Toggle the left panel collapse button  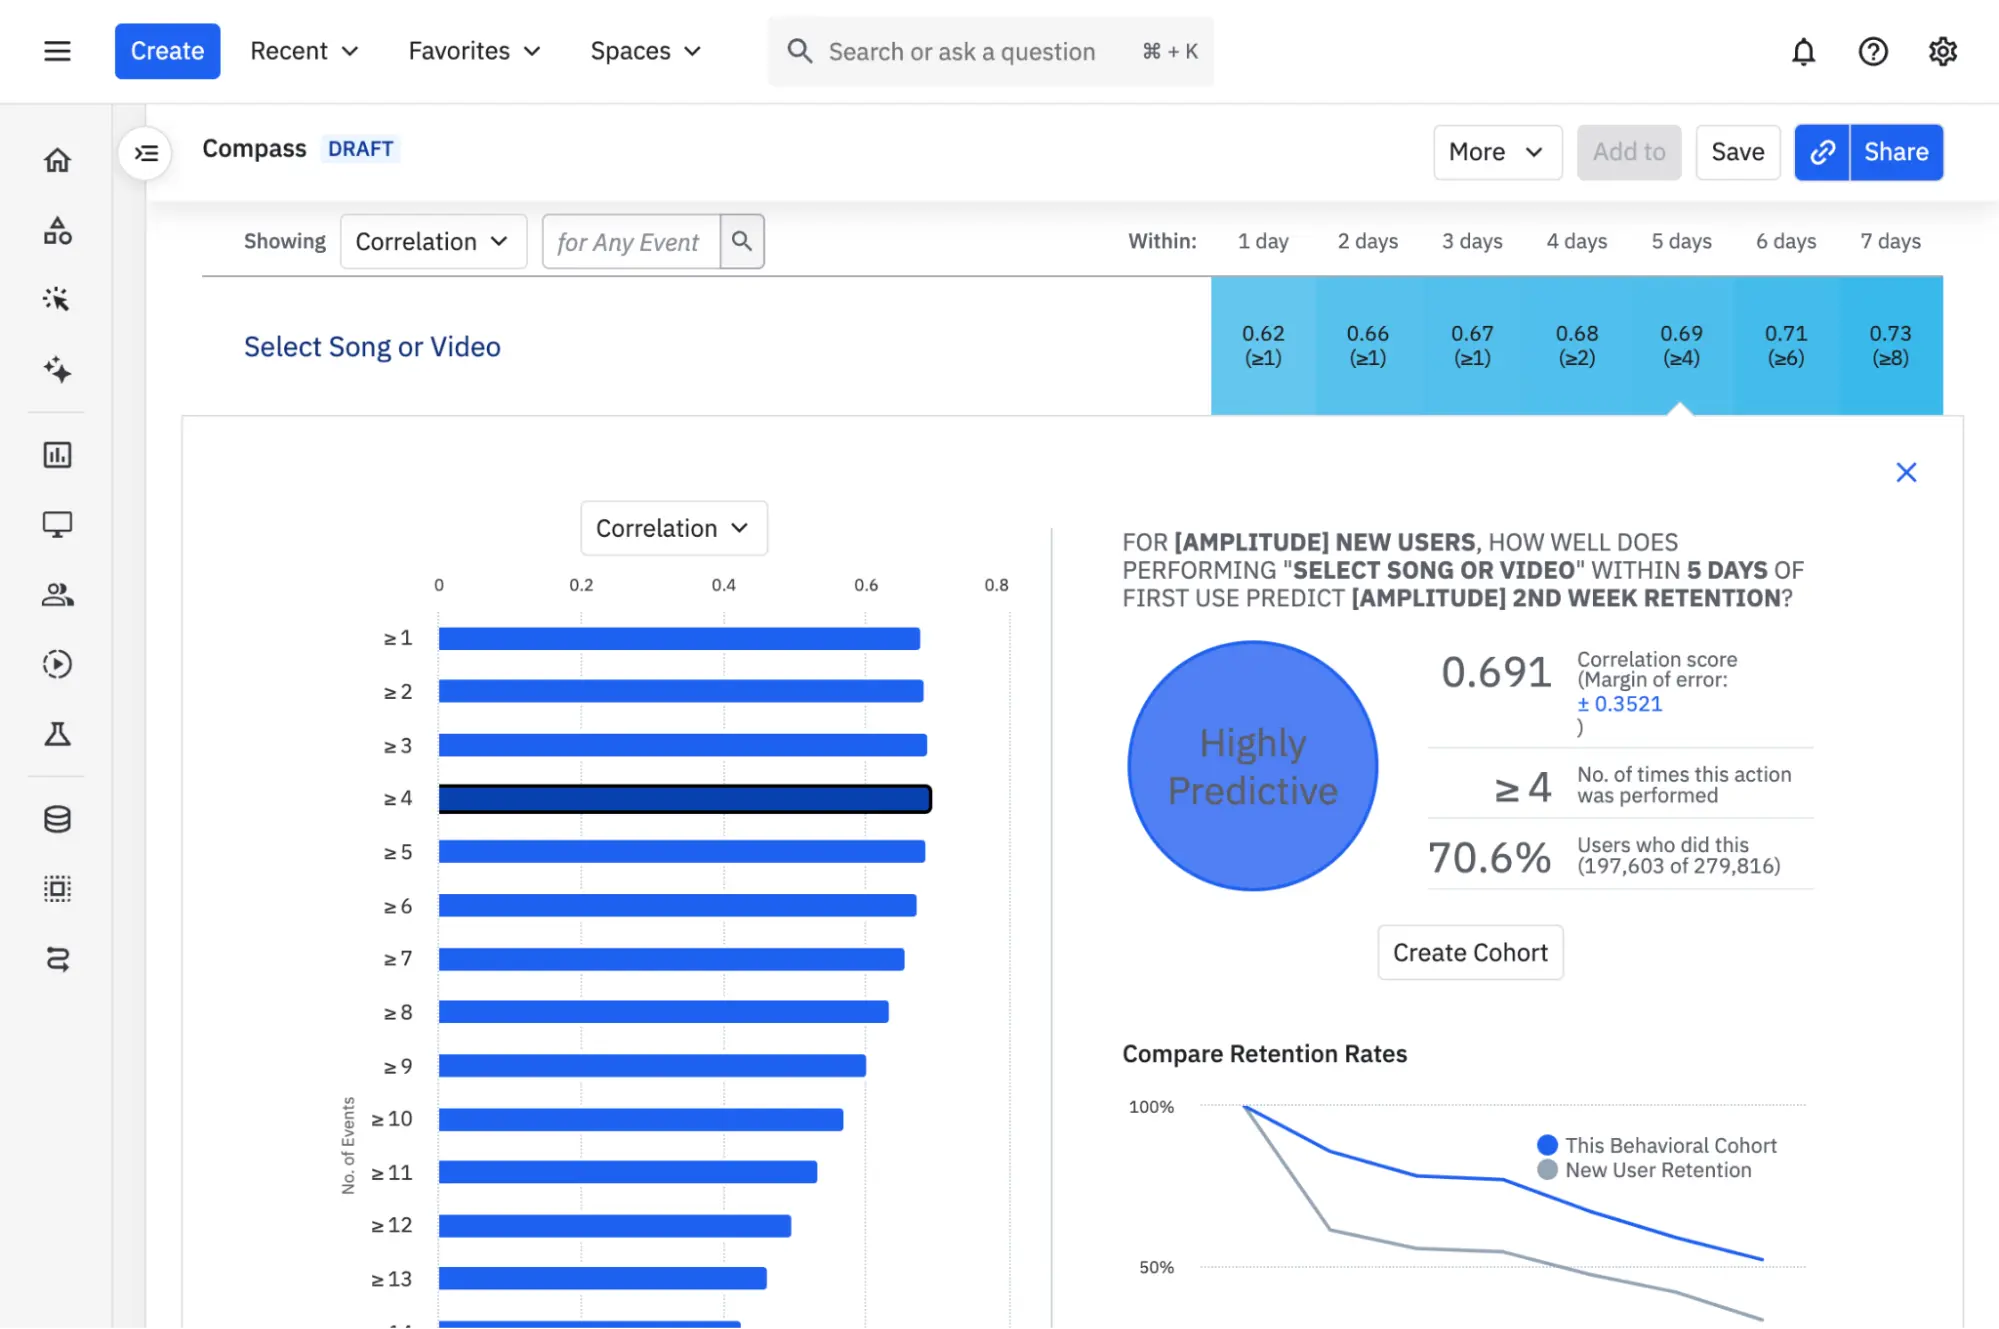(x=146, y=153)
